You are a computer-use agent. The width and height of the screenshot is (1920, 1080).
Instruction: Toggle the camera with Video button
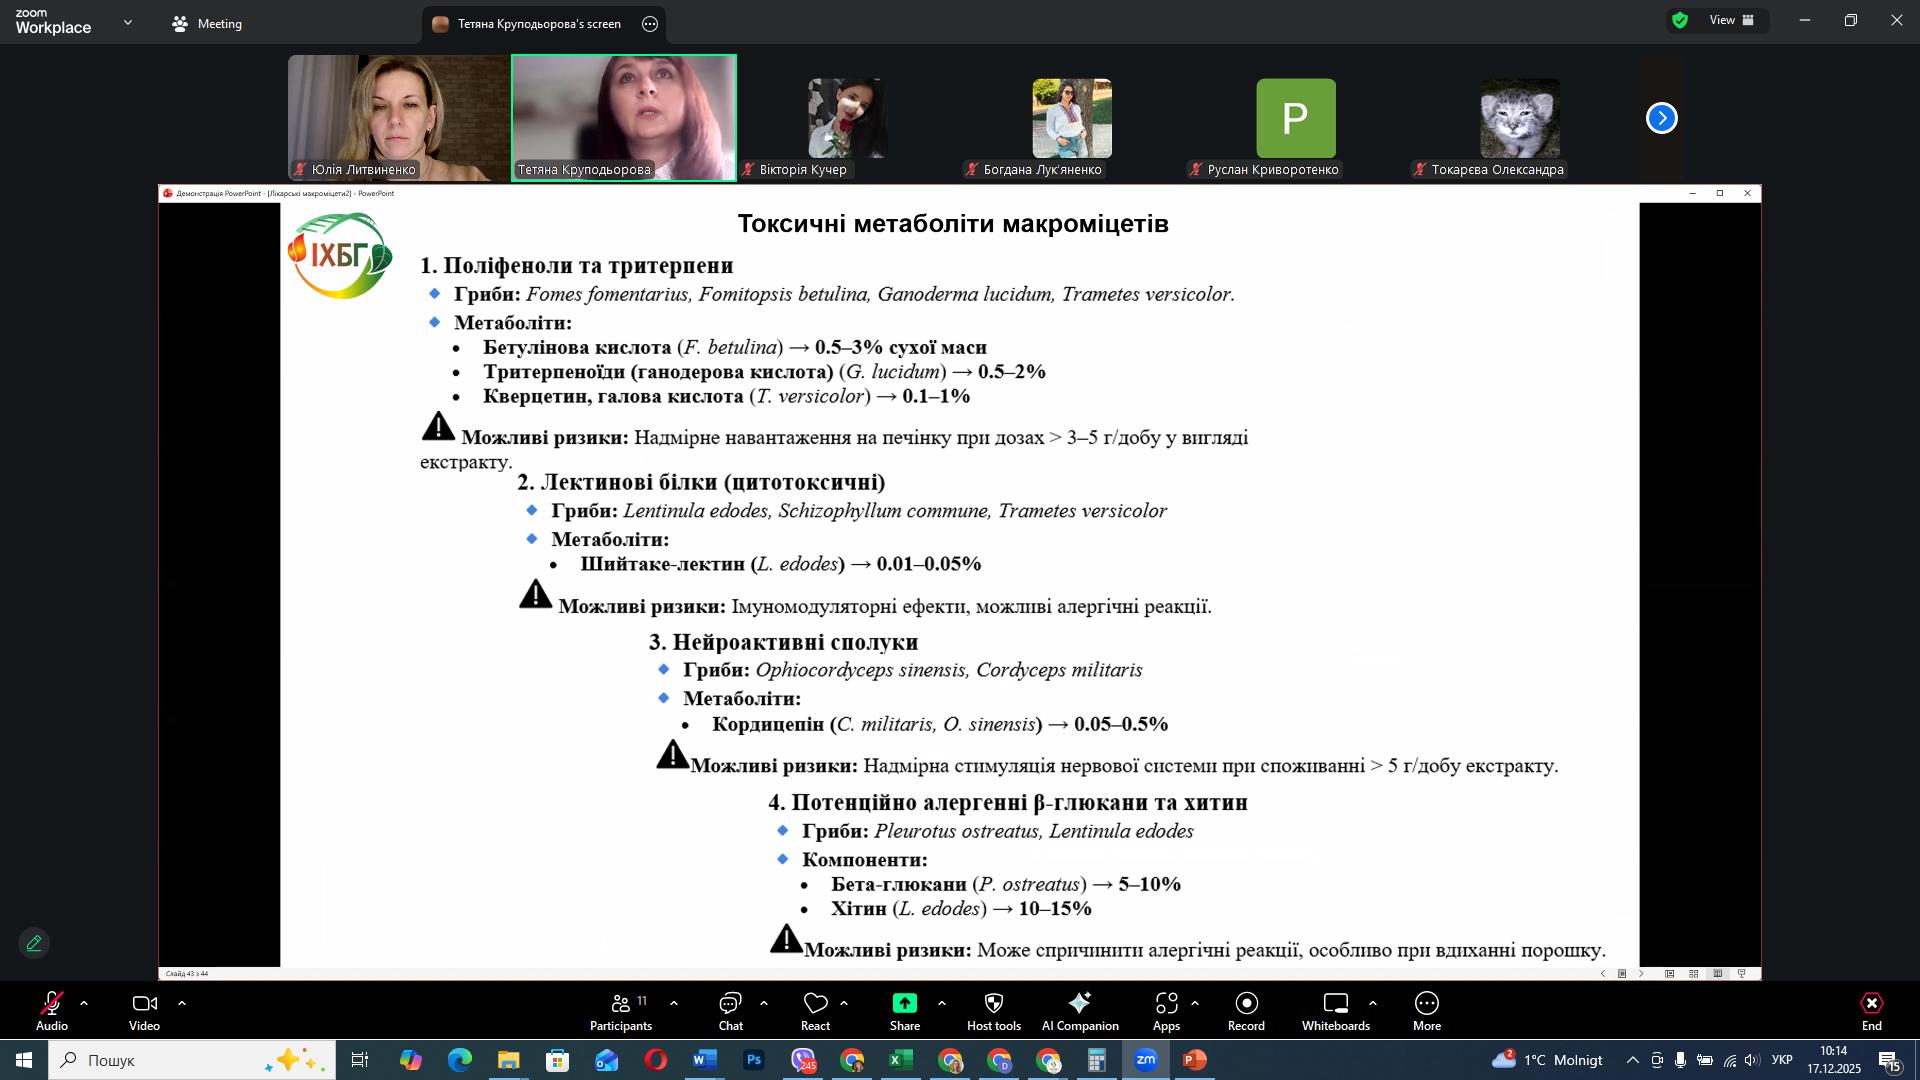tap(144, 1011)
